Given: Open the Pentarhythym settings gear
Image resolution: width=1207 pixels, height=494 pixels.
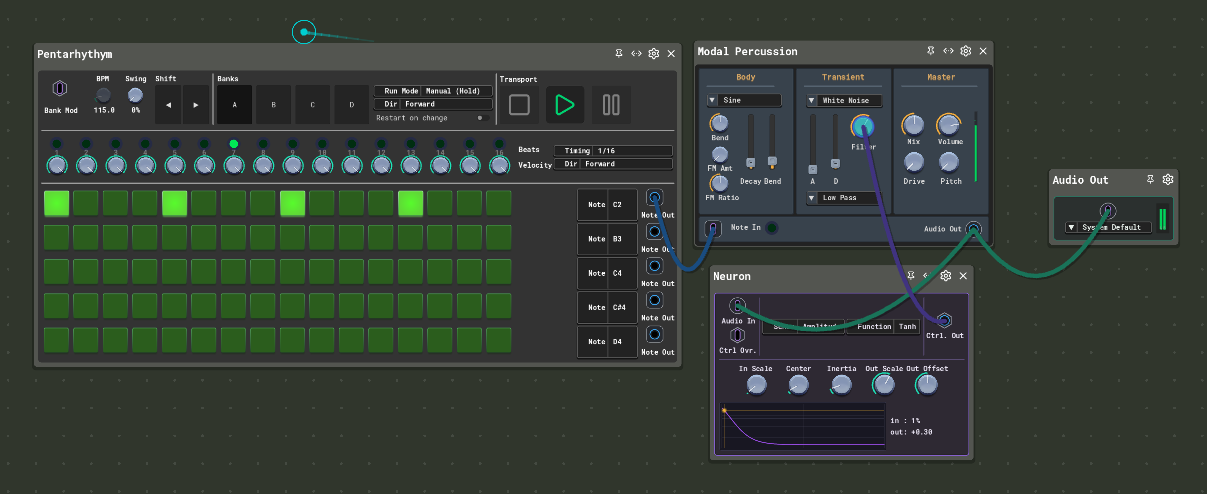Looking at the screenshot, I should pyautogui.click(x=654, y=53).
